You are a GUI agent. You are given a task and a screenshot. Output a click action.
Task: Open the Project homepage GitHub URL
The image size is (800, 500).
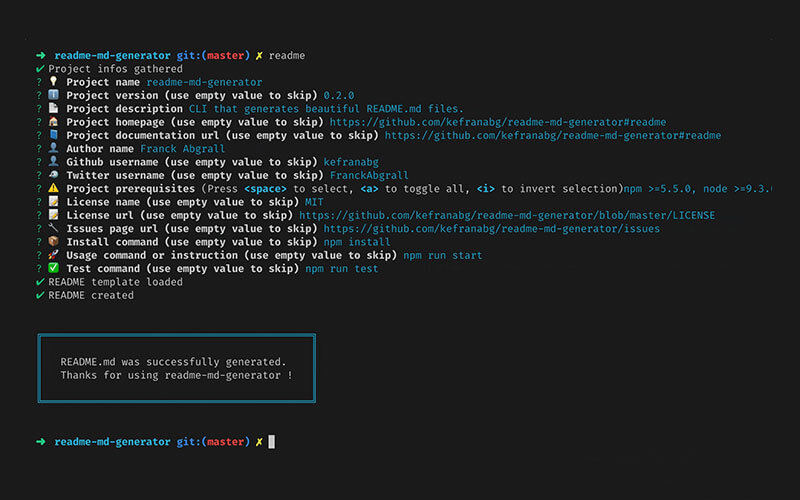[497, 123]
